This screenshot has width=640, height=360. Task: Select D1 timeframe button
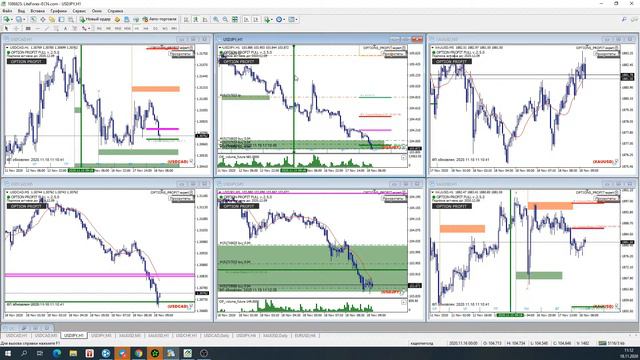(x=155, y=29)
